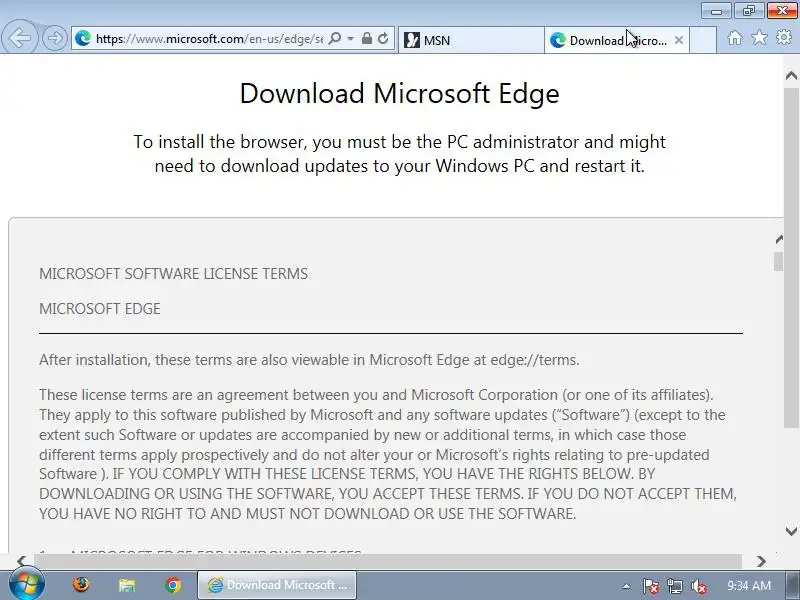
Task: Click the horizontal scrollbar thumb
Action: pyautogui.click(x=388, y=561)
